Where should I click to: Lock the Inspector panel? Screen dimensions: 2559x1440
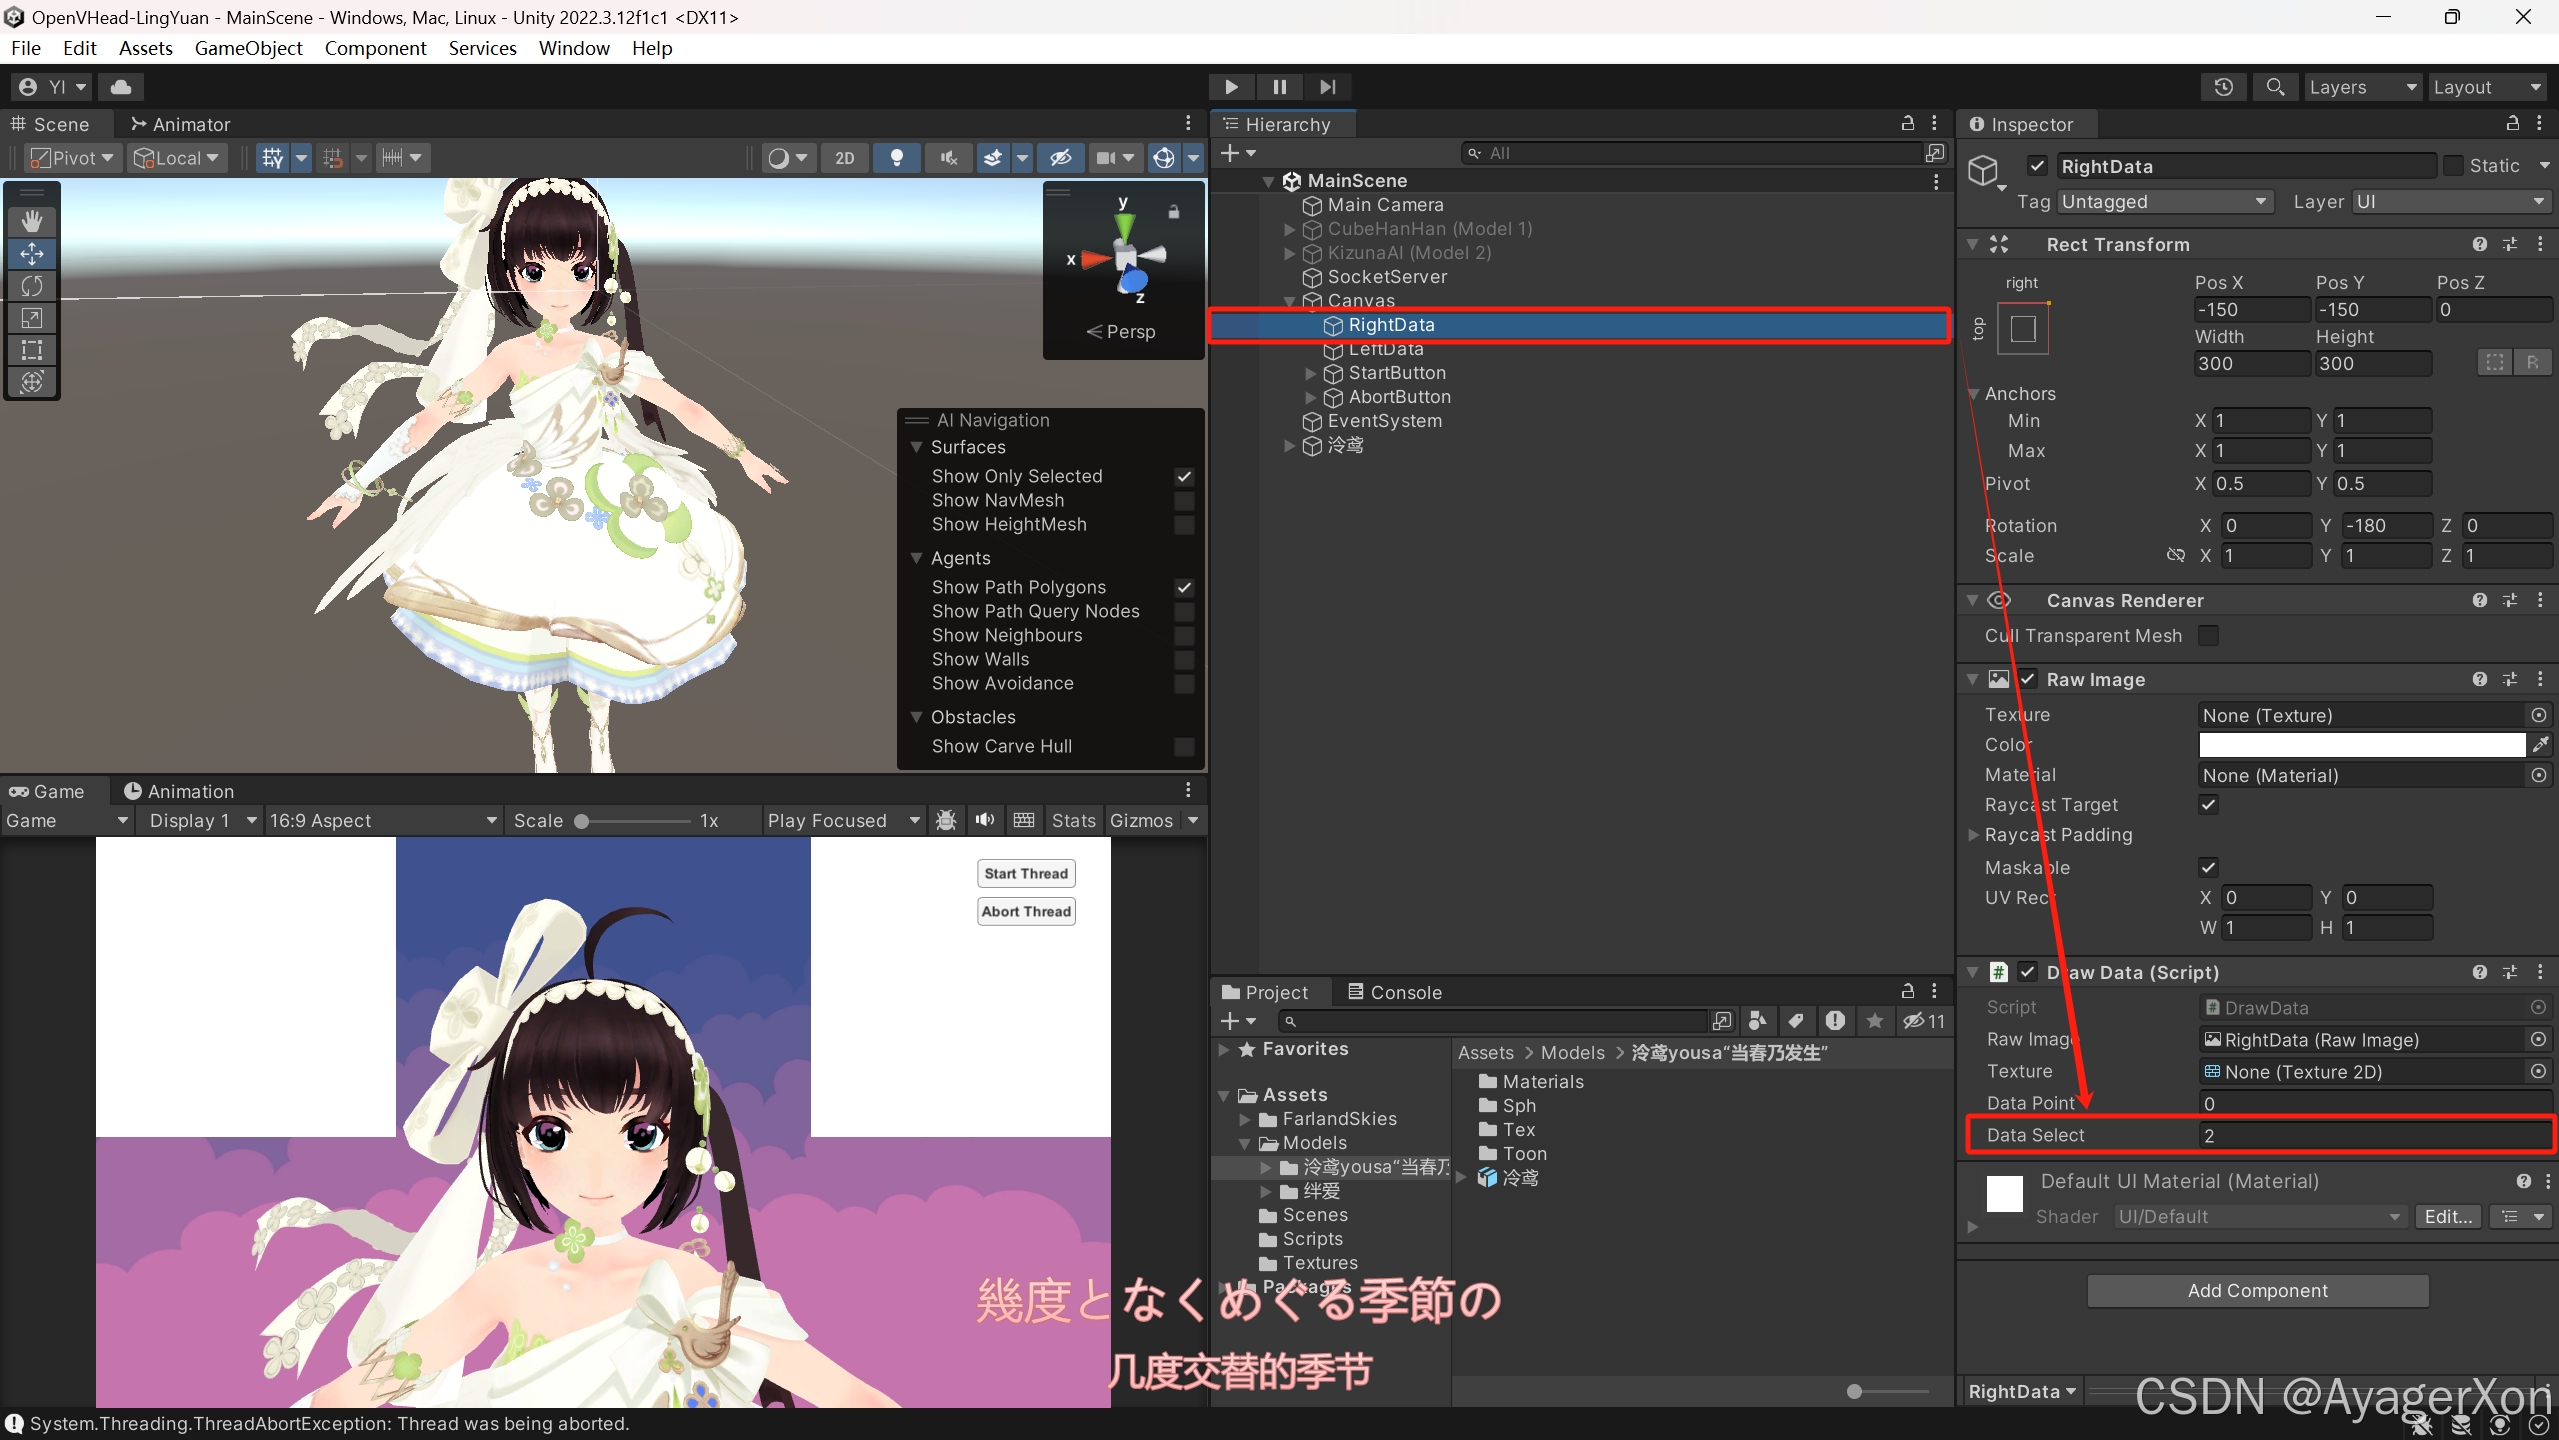(x=2512, y=123)
